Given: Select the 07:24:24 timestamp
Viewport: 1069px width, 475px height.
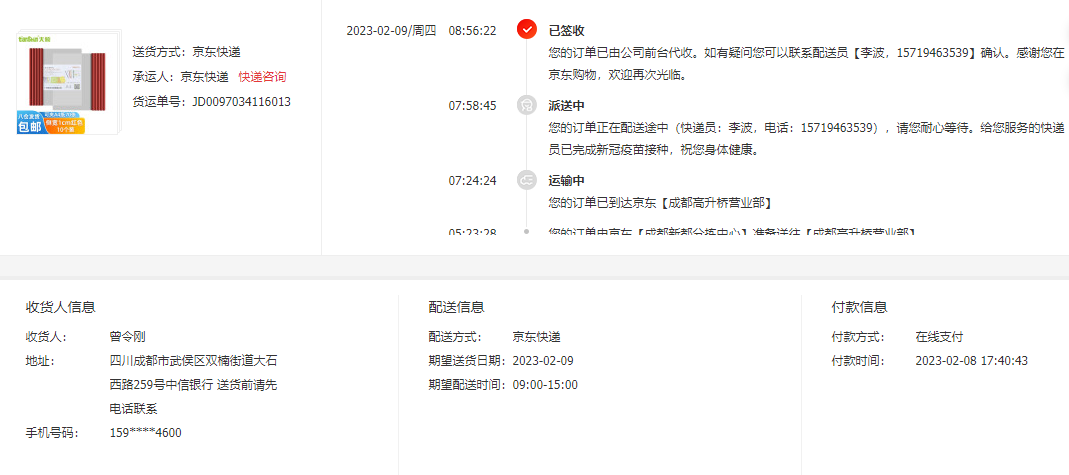Looking at the screenshot, I should pos(472,181).
